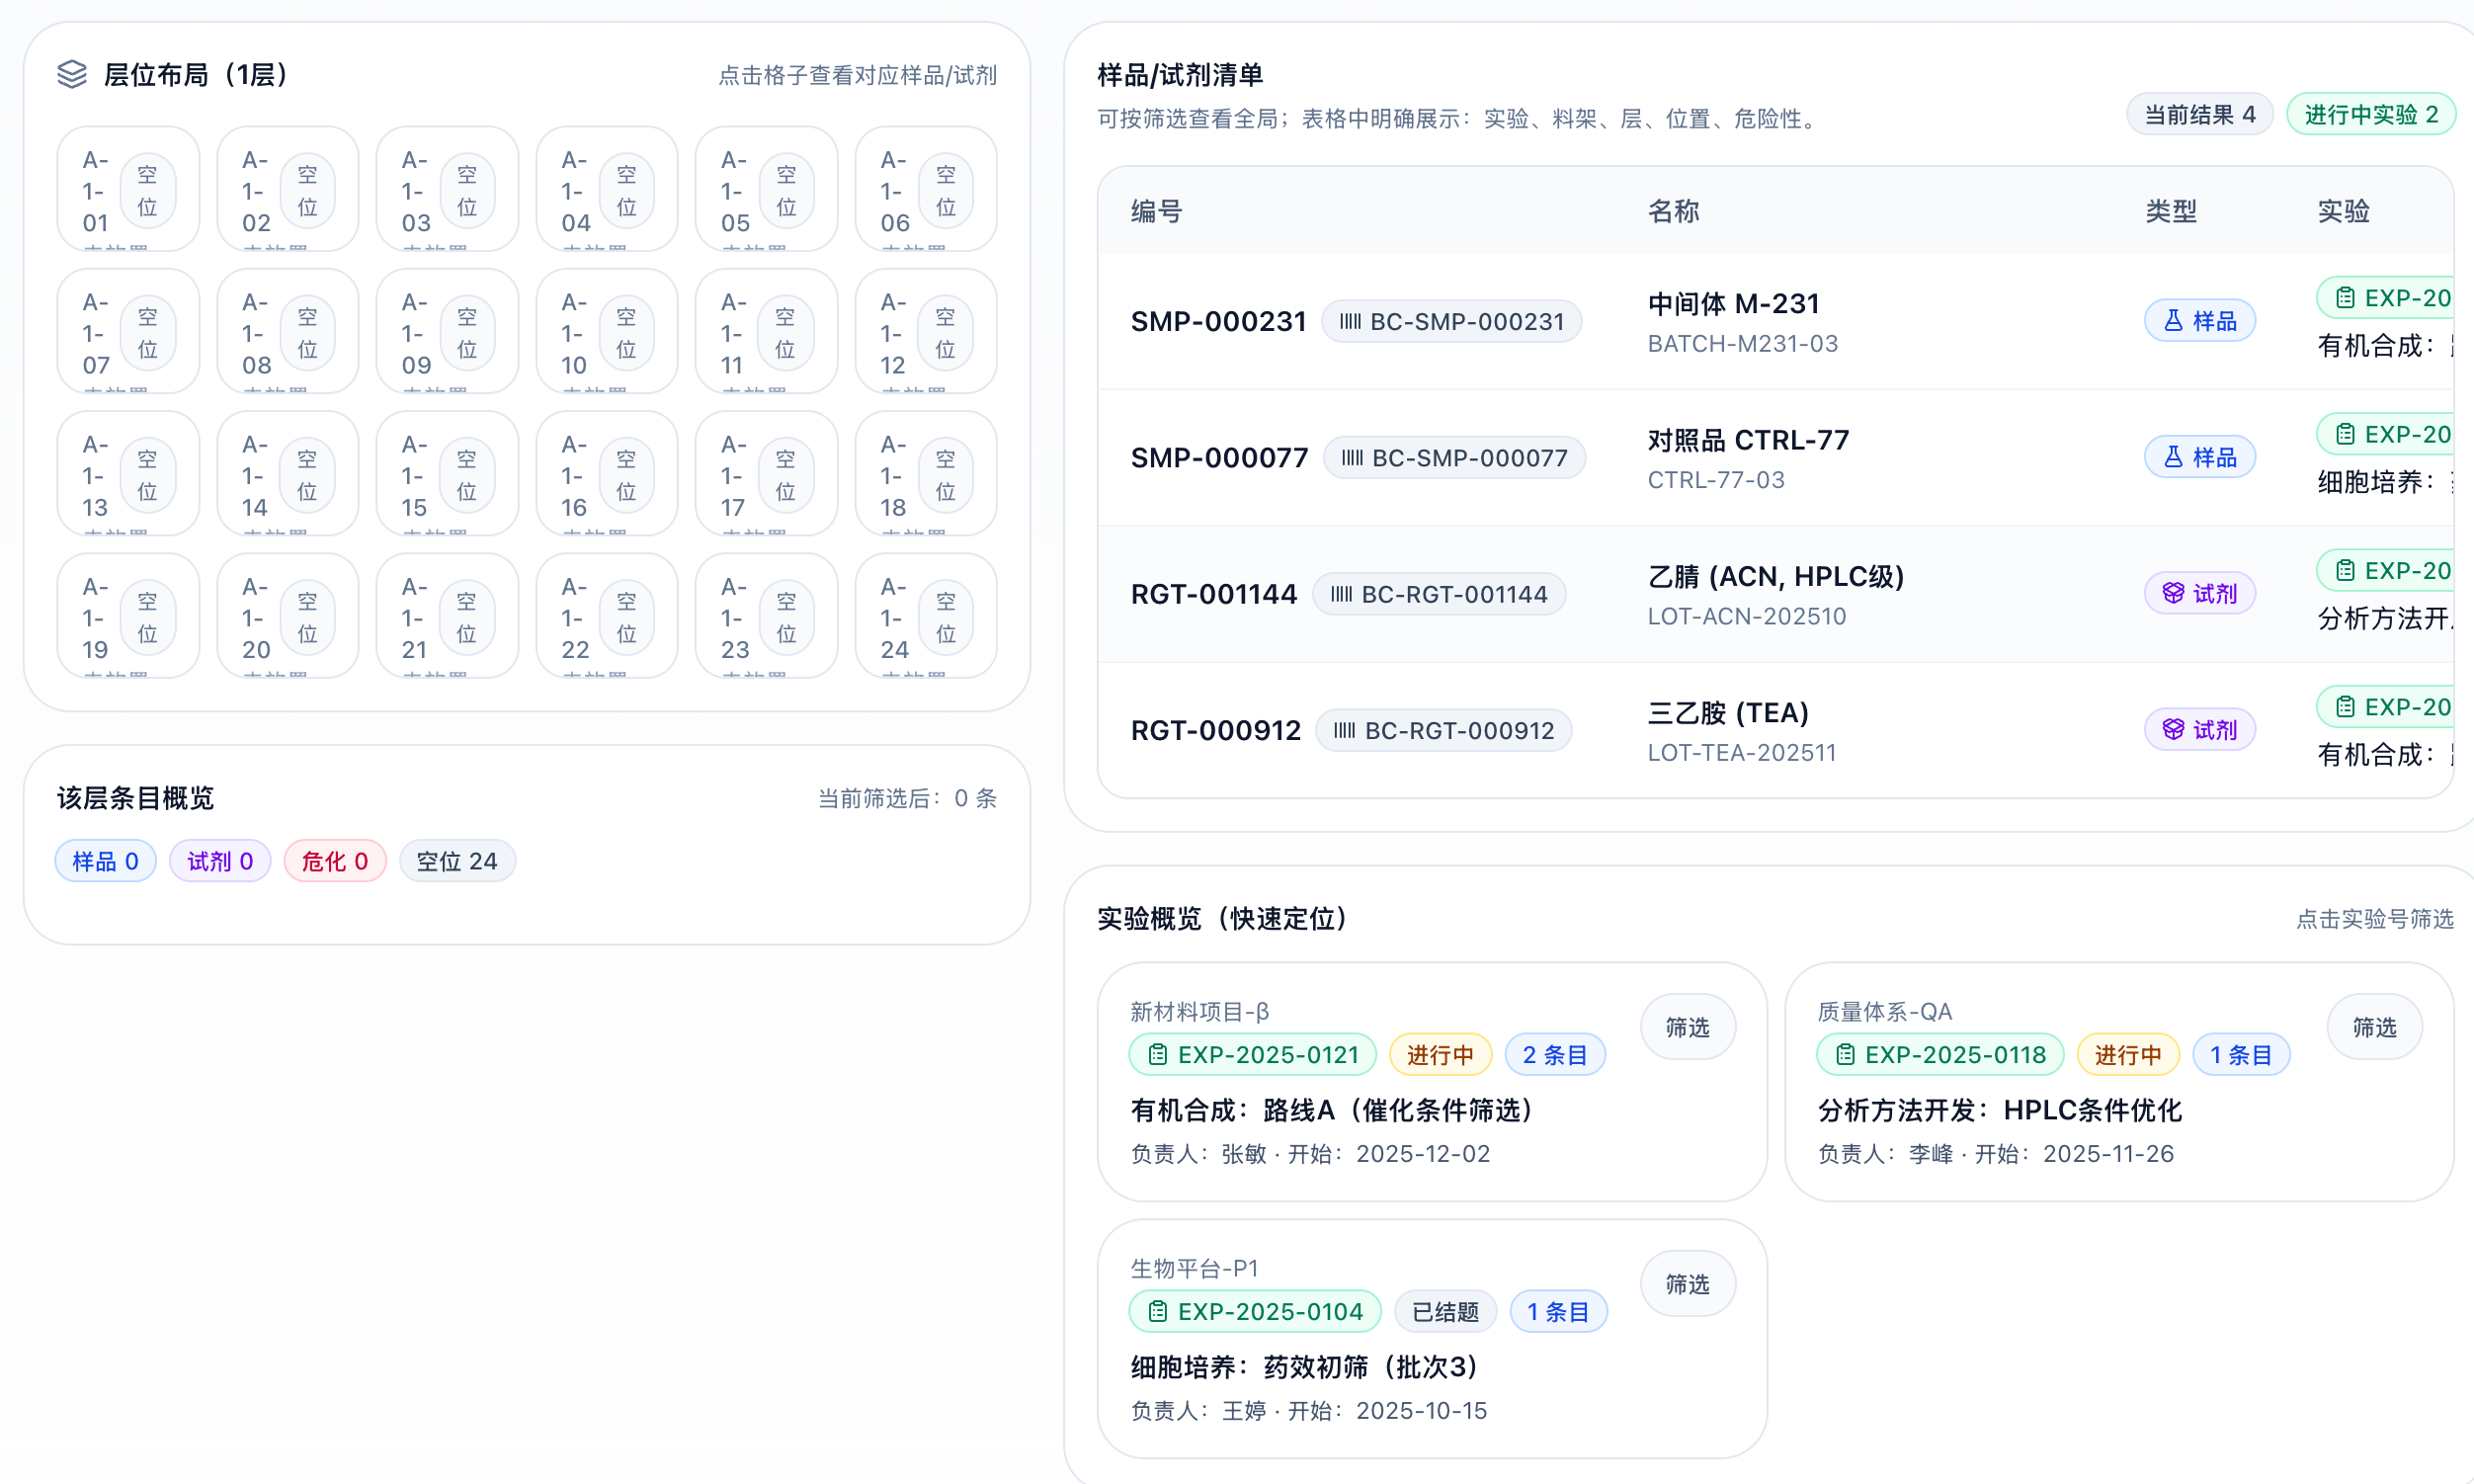Select grid slot A-1-19
Viewport: 2474px width, 1484px height.
pos(128,615)
